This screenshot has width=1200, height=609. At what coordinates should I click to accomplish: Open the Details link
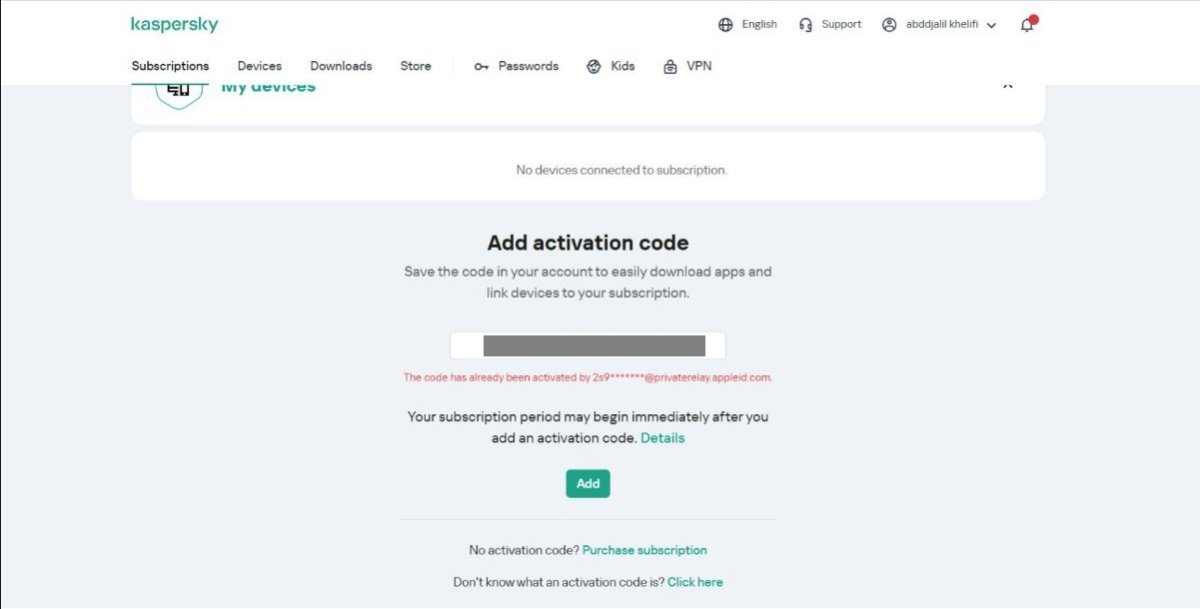(x=662, y=438)
